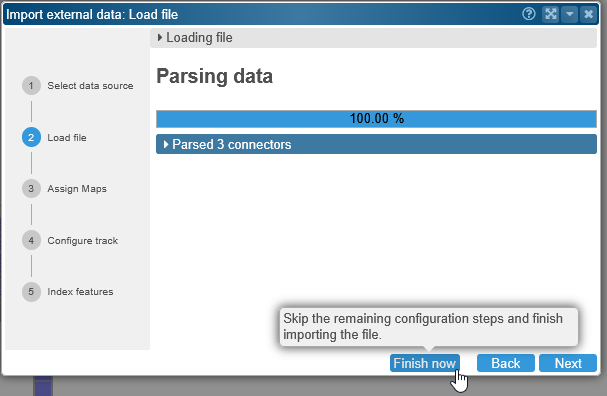Click the dialog title bar text
Image resolution: width=607 pixels, height=396 pixels.
point(92,14)
